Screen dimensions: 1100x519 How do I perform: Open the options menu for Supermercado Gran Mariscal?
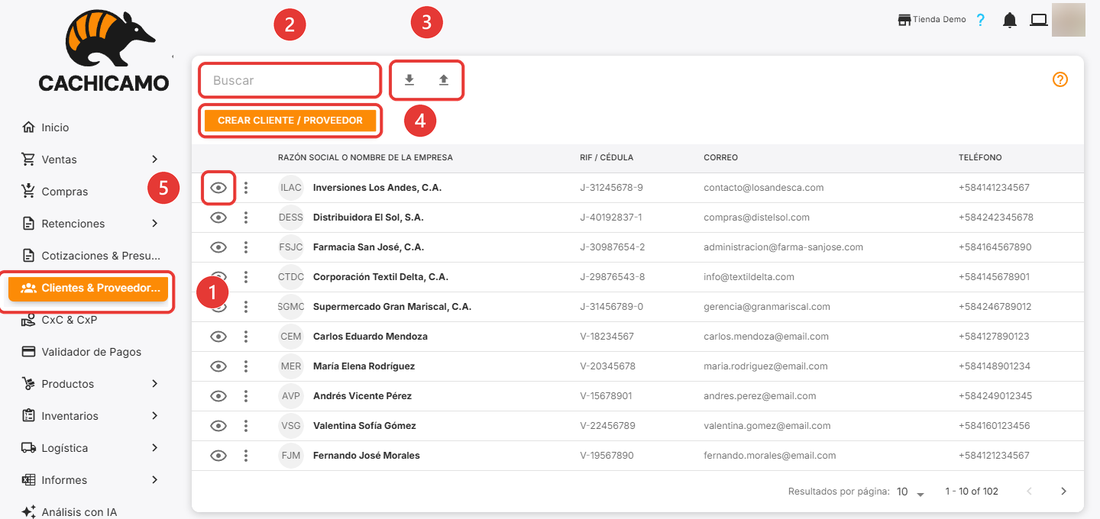(x=246, y=306)
